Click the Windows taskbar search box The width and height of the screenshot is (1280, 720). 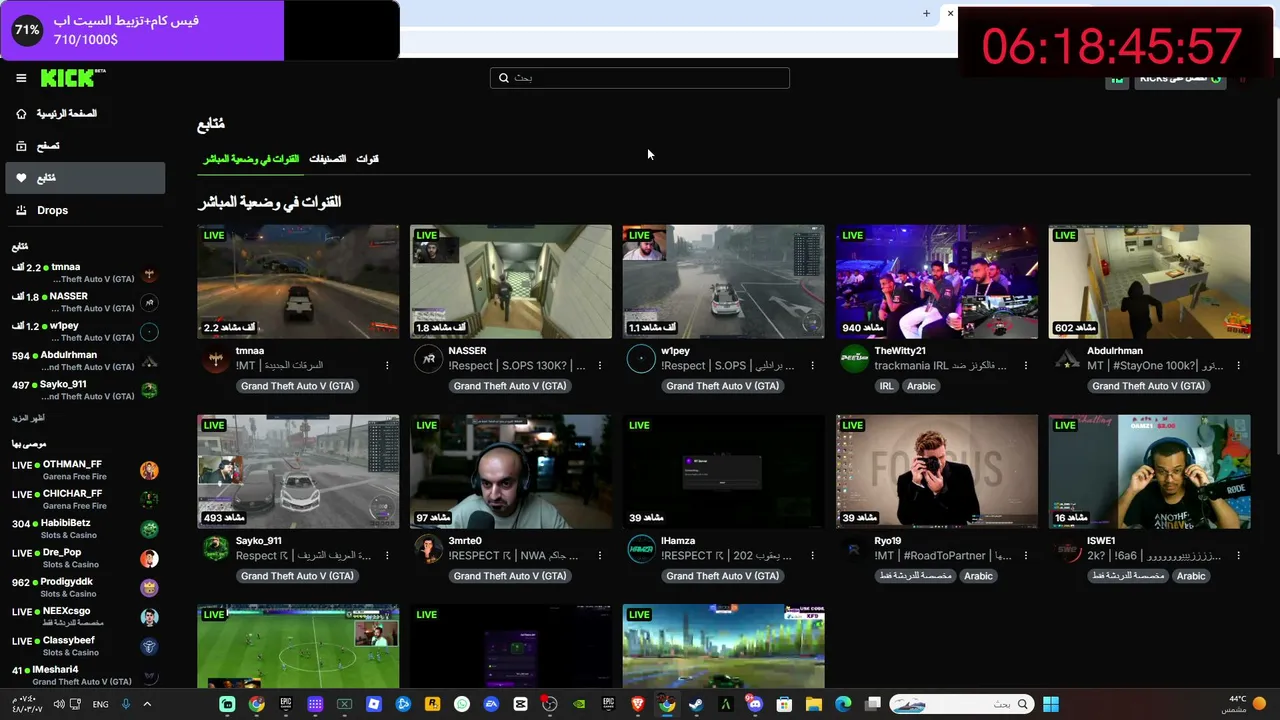961,704
